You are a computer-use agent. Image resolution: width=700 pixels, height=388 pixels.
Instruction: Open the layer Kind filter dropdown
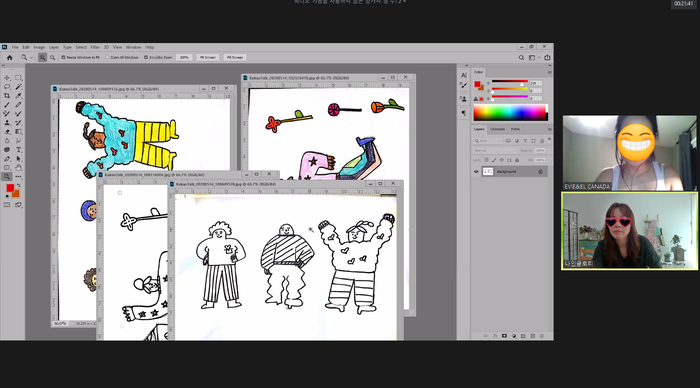click(488, 141)
